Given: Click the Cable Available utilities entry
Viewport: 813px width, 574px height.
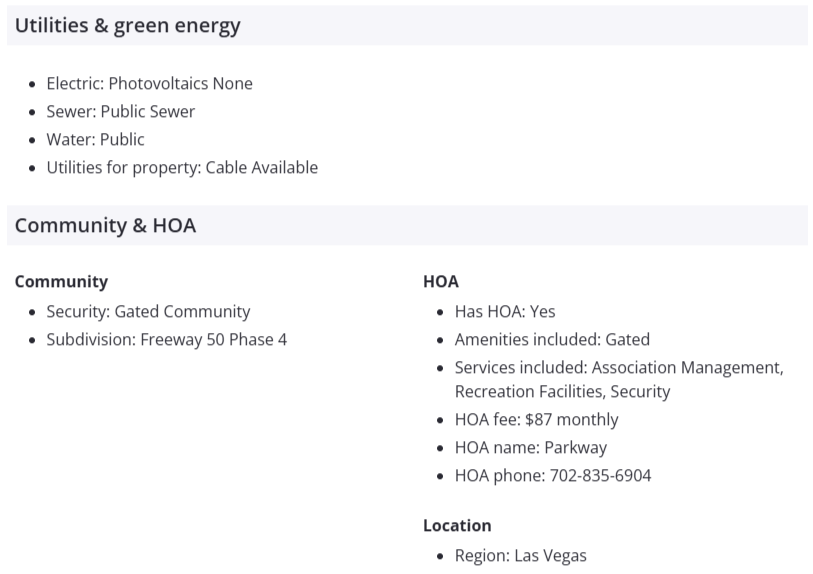Looking at the screenshot, I should [261, 168].
